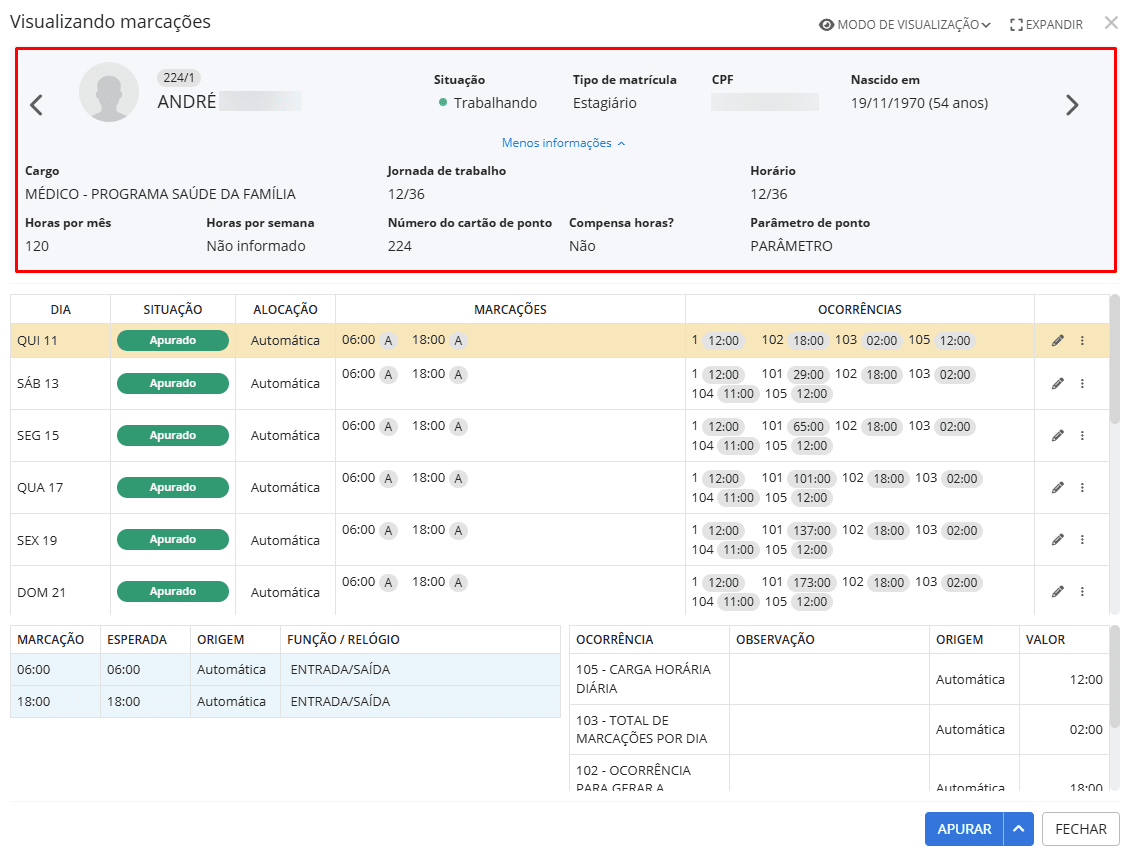Go to previous employee with left arrow
This screenshot has height=852, width=1128.
click(37, 105)
